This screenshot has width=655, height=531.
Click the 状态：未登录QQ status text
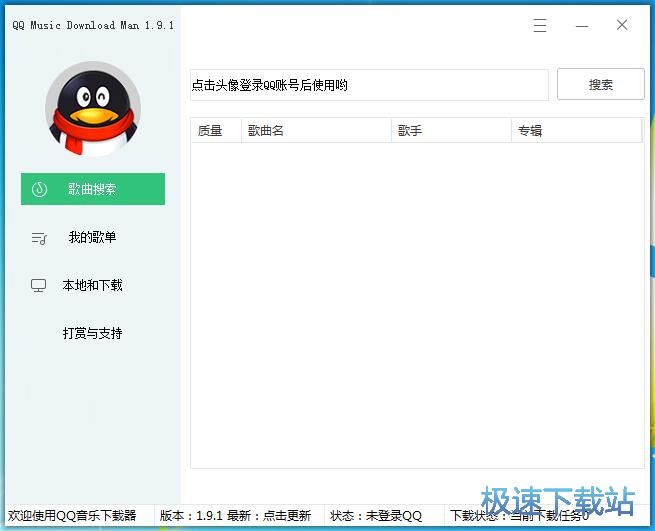tap(376, 516)
